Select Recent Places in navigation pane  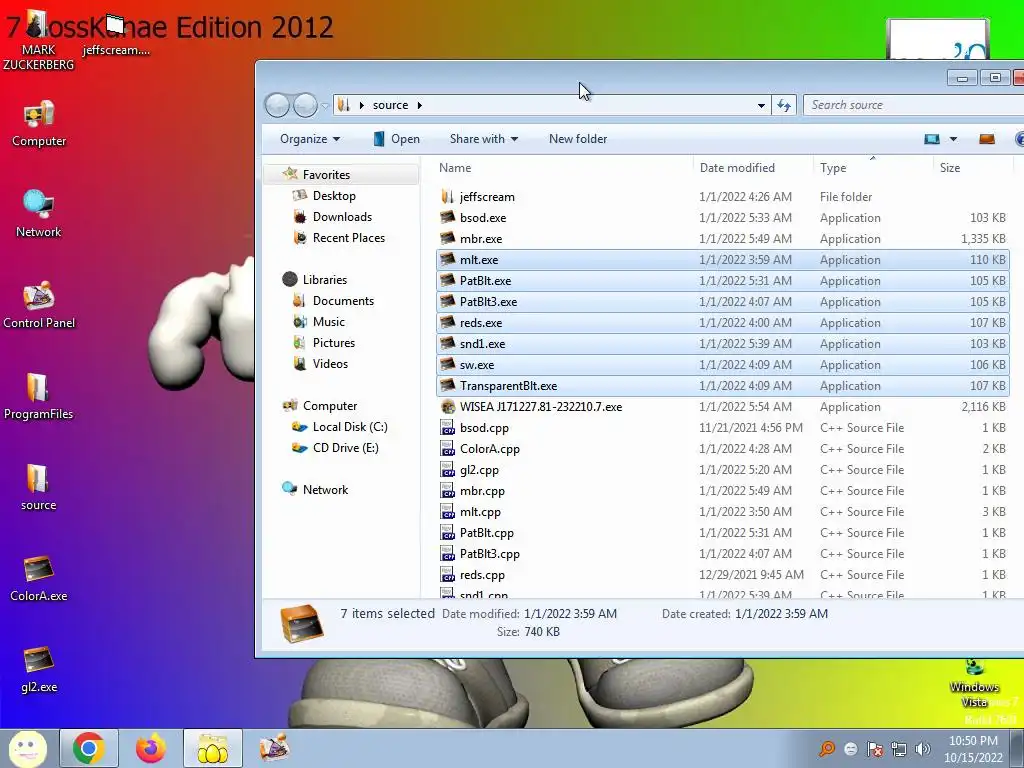[x=348, y=238]
